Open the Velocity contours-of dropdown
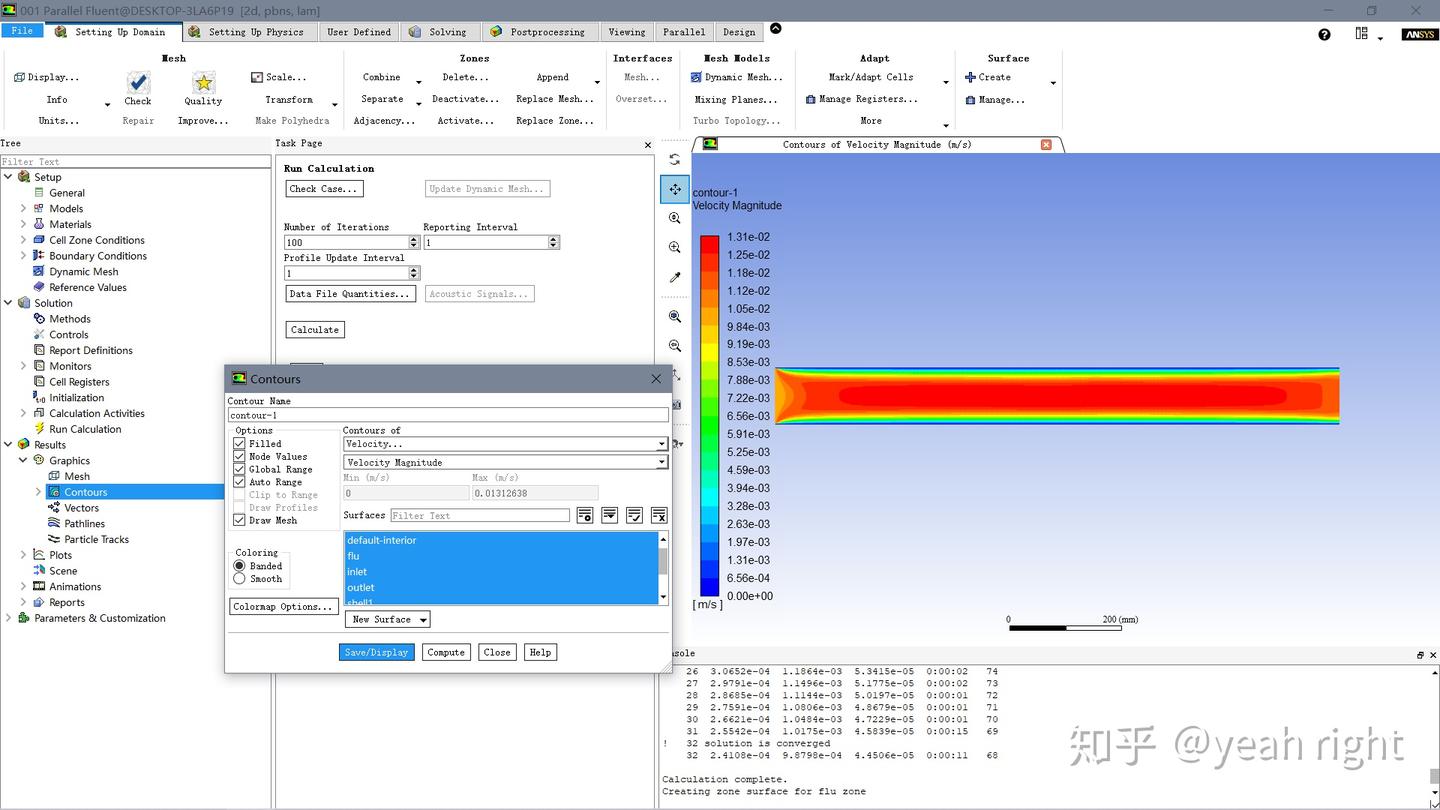Viewport: 1440px width, 810px height. coord(505,444)
